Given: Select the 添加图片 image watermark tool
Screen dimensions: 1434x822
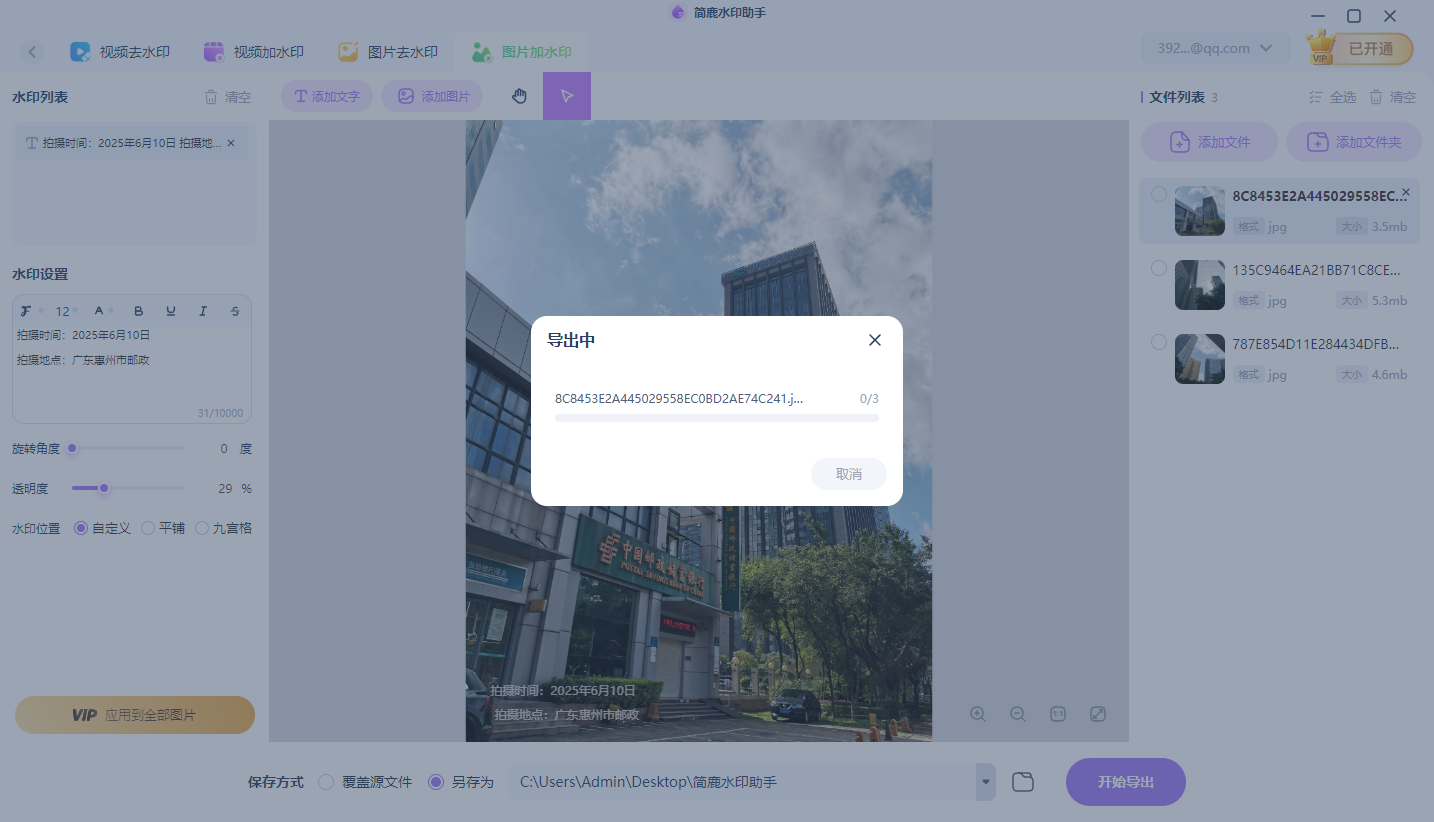Looking at the screenshot, I should coord(432,95).
